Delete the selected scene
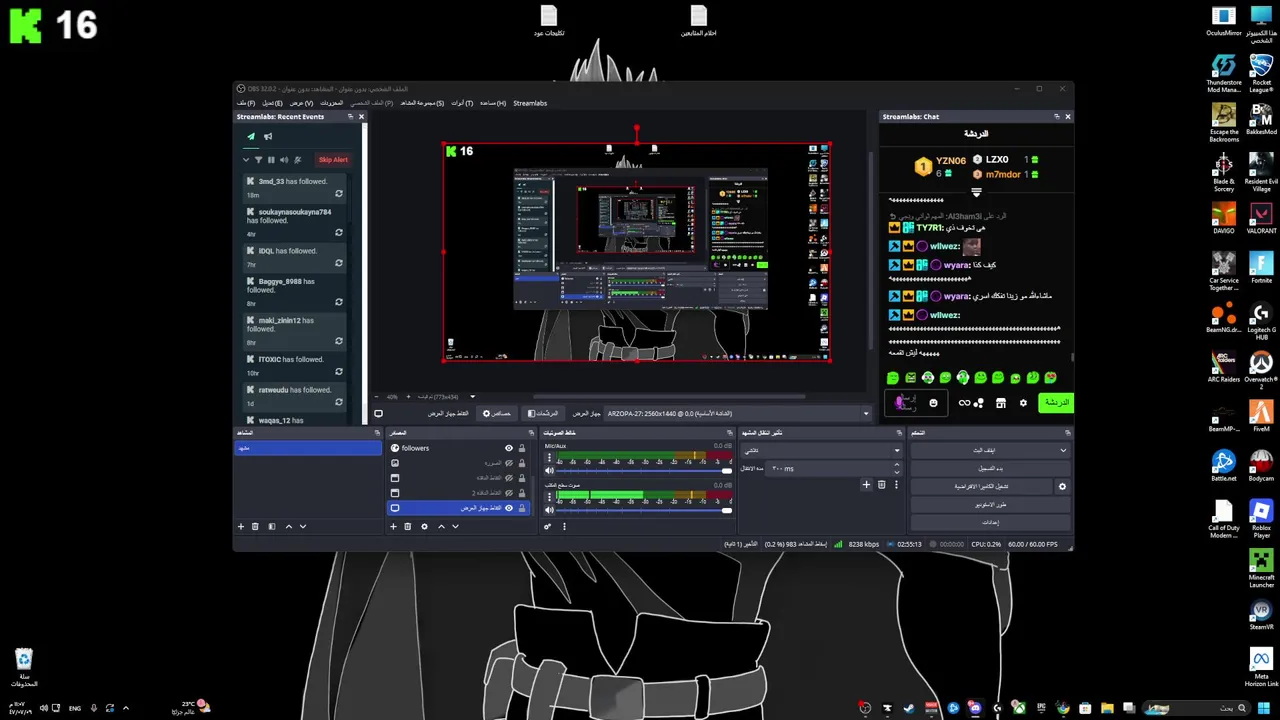This screenshot has width=1280, height=720. pyautogui.click(x=255, y=527)
